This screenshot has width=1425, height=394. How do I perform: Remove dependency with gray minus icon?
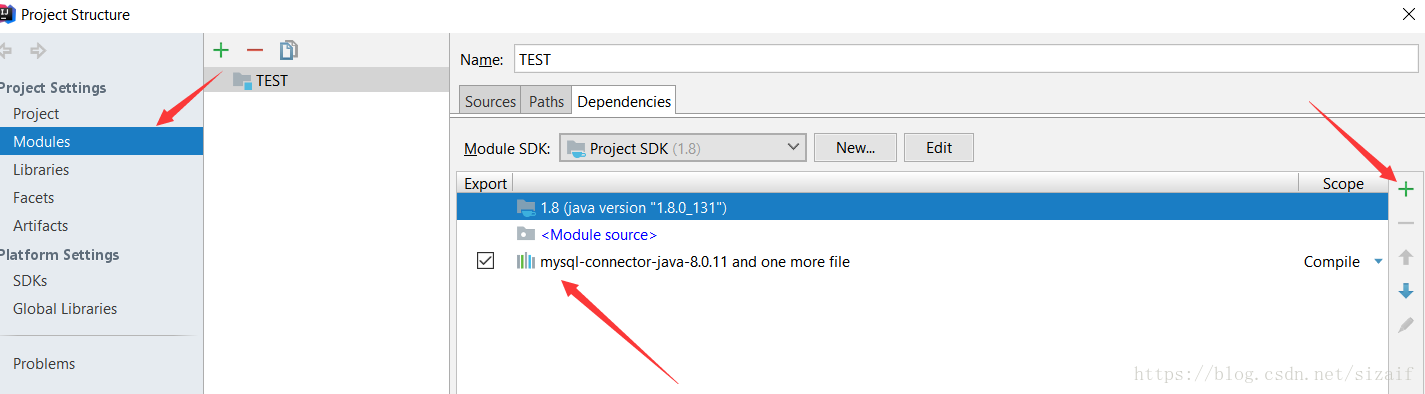[1406, 223]
